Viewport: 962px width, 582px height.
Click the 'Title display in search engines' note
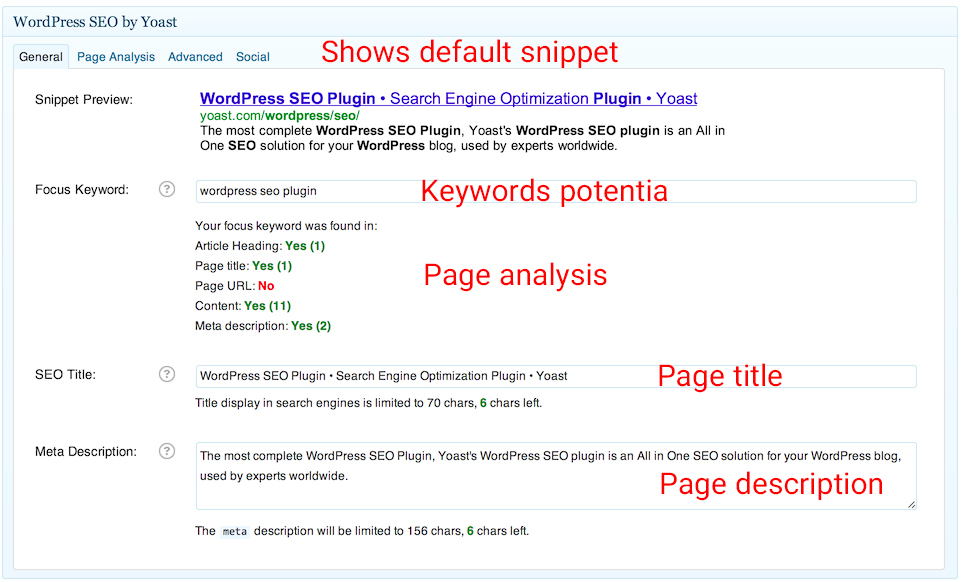tap(369, 403)
